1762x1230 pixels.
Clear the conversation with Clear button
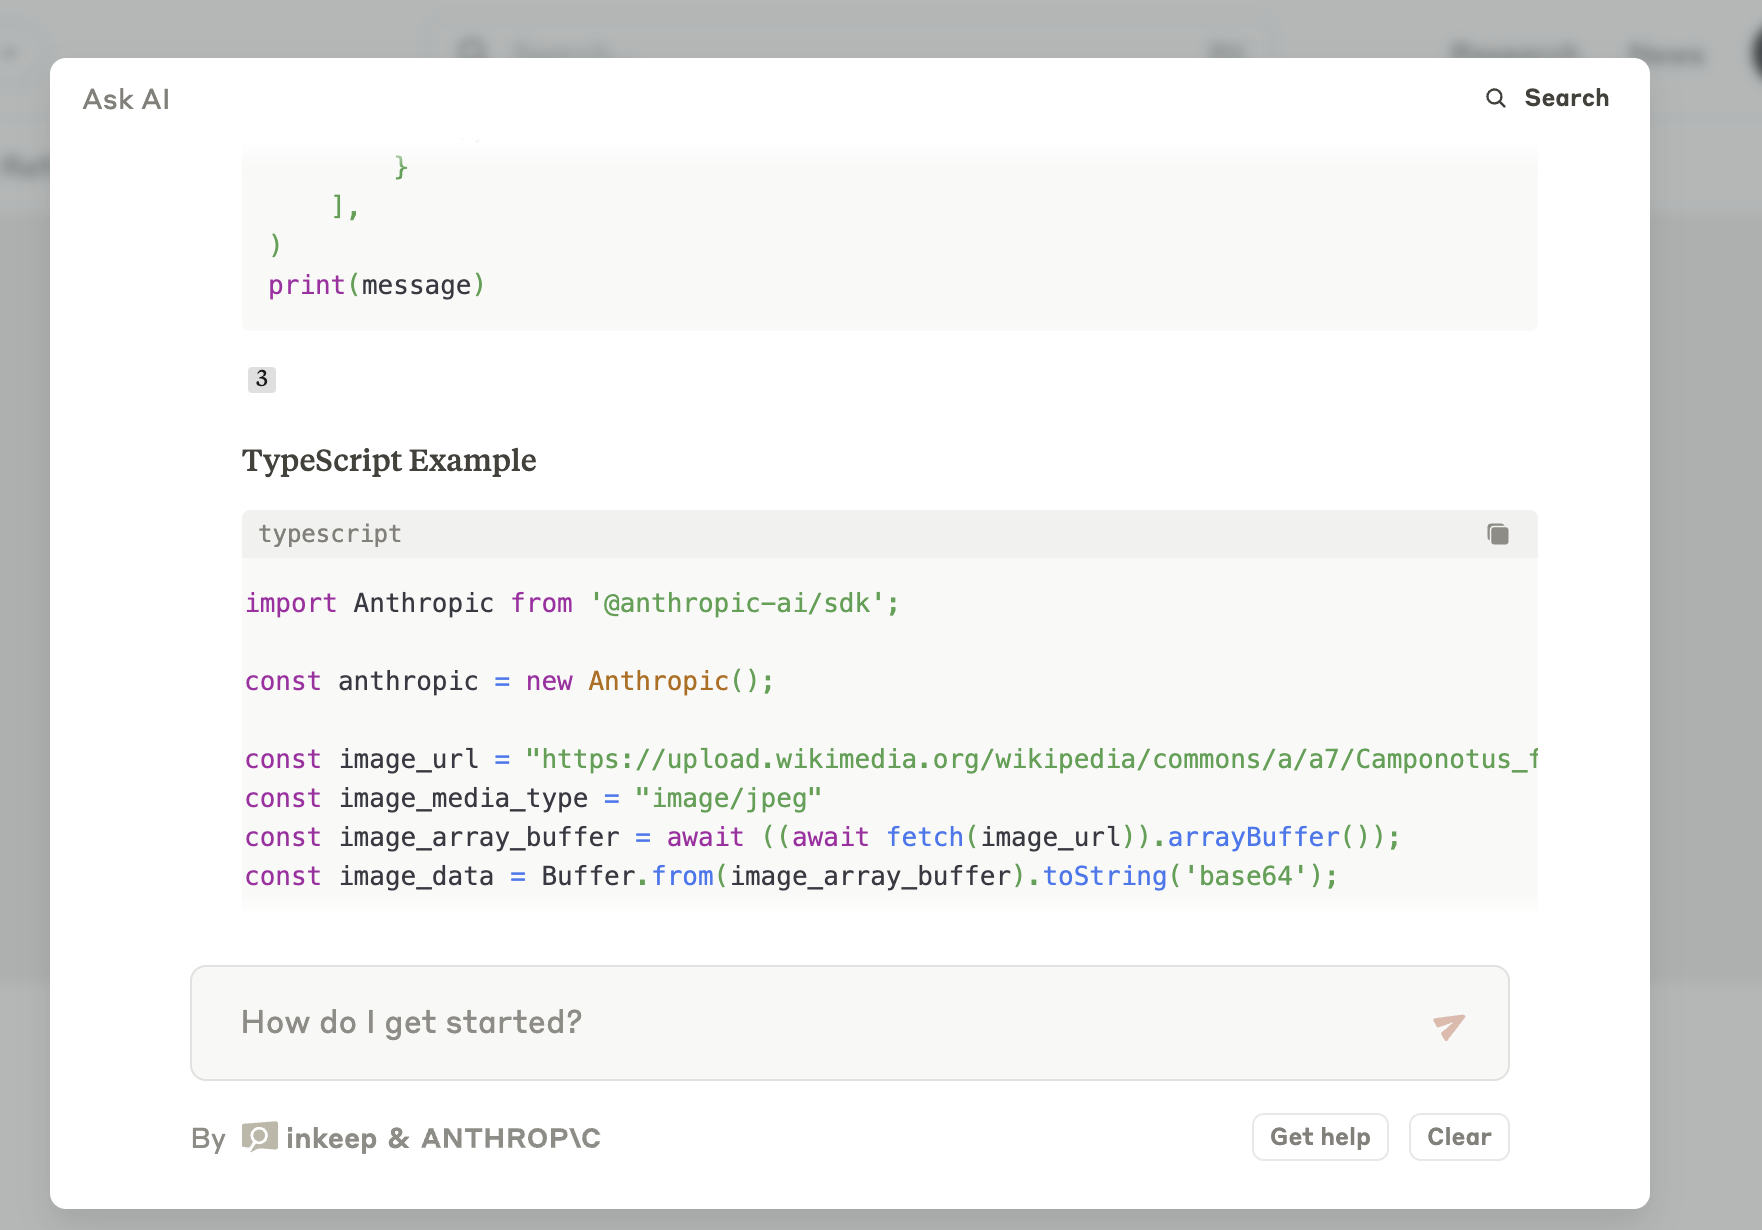point(1458,1137)
